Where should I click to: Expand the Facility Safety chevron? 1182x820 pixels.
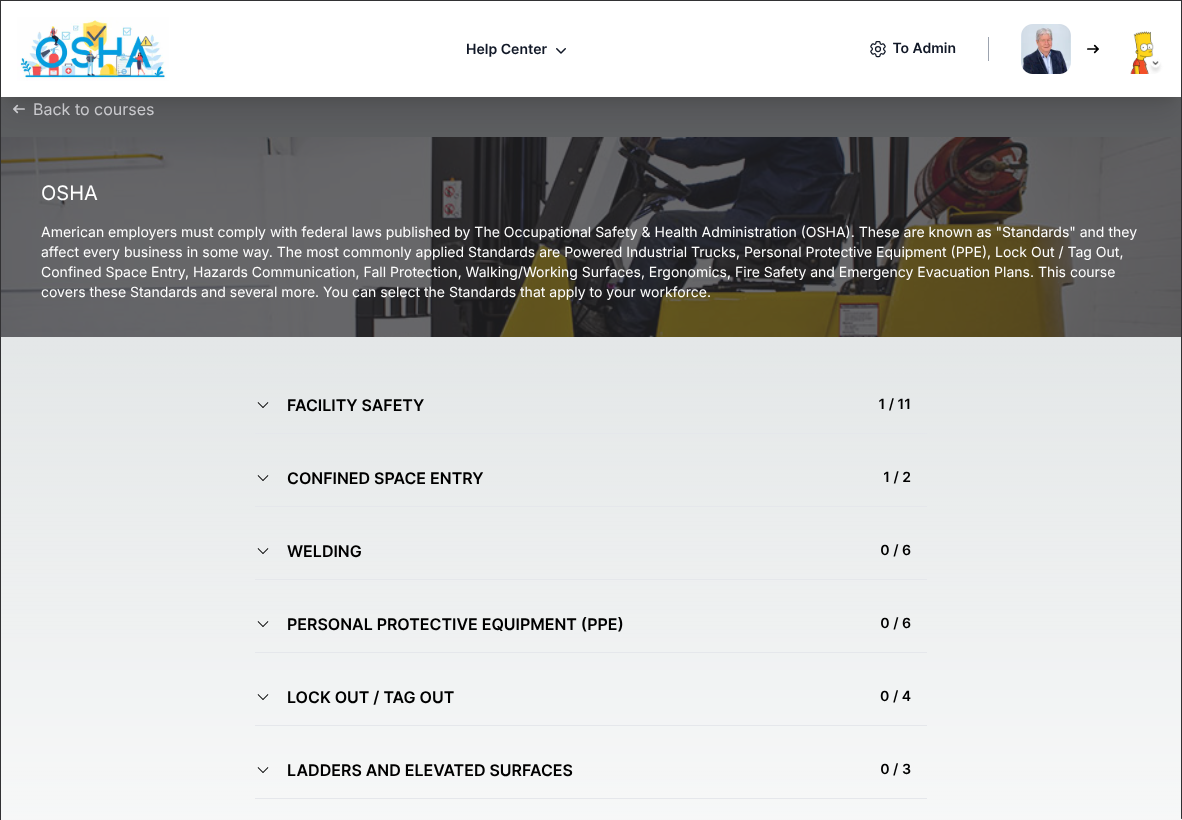(x=263, y=405)
